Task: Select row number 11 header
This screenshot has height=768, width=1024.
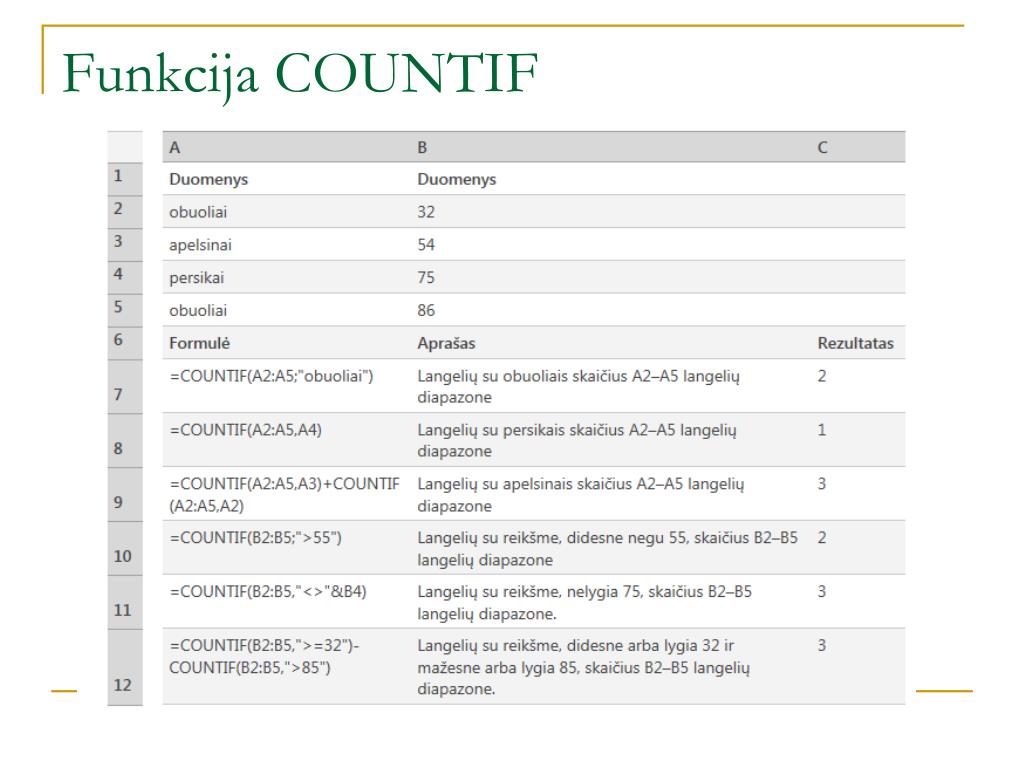Action: (125, 602)
